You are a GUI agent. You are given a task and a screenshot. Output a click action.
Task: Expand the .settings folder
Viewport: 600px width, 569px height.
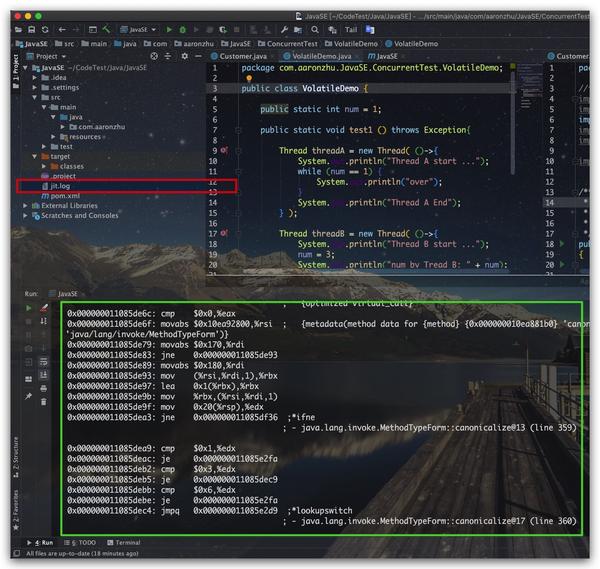pyautogui.click(x=34, y=88)
